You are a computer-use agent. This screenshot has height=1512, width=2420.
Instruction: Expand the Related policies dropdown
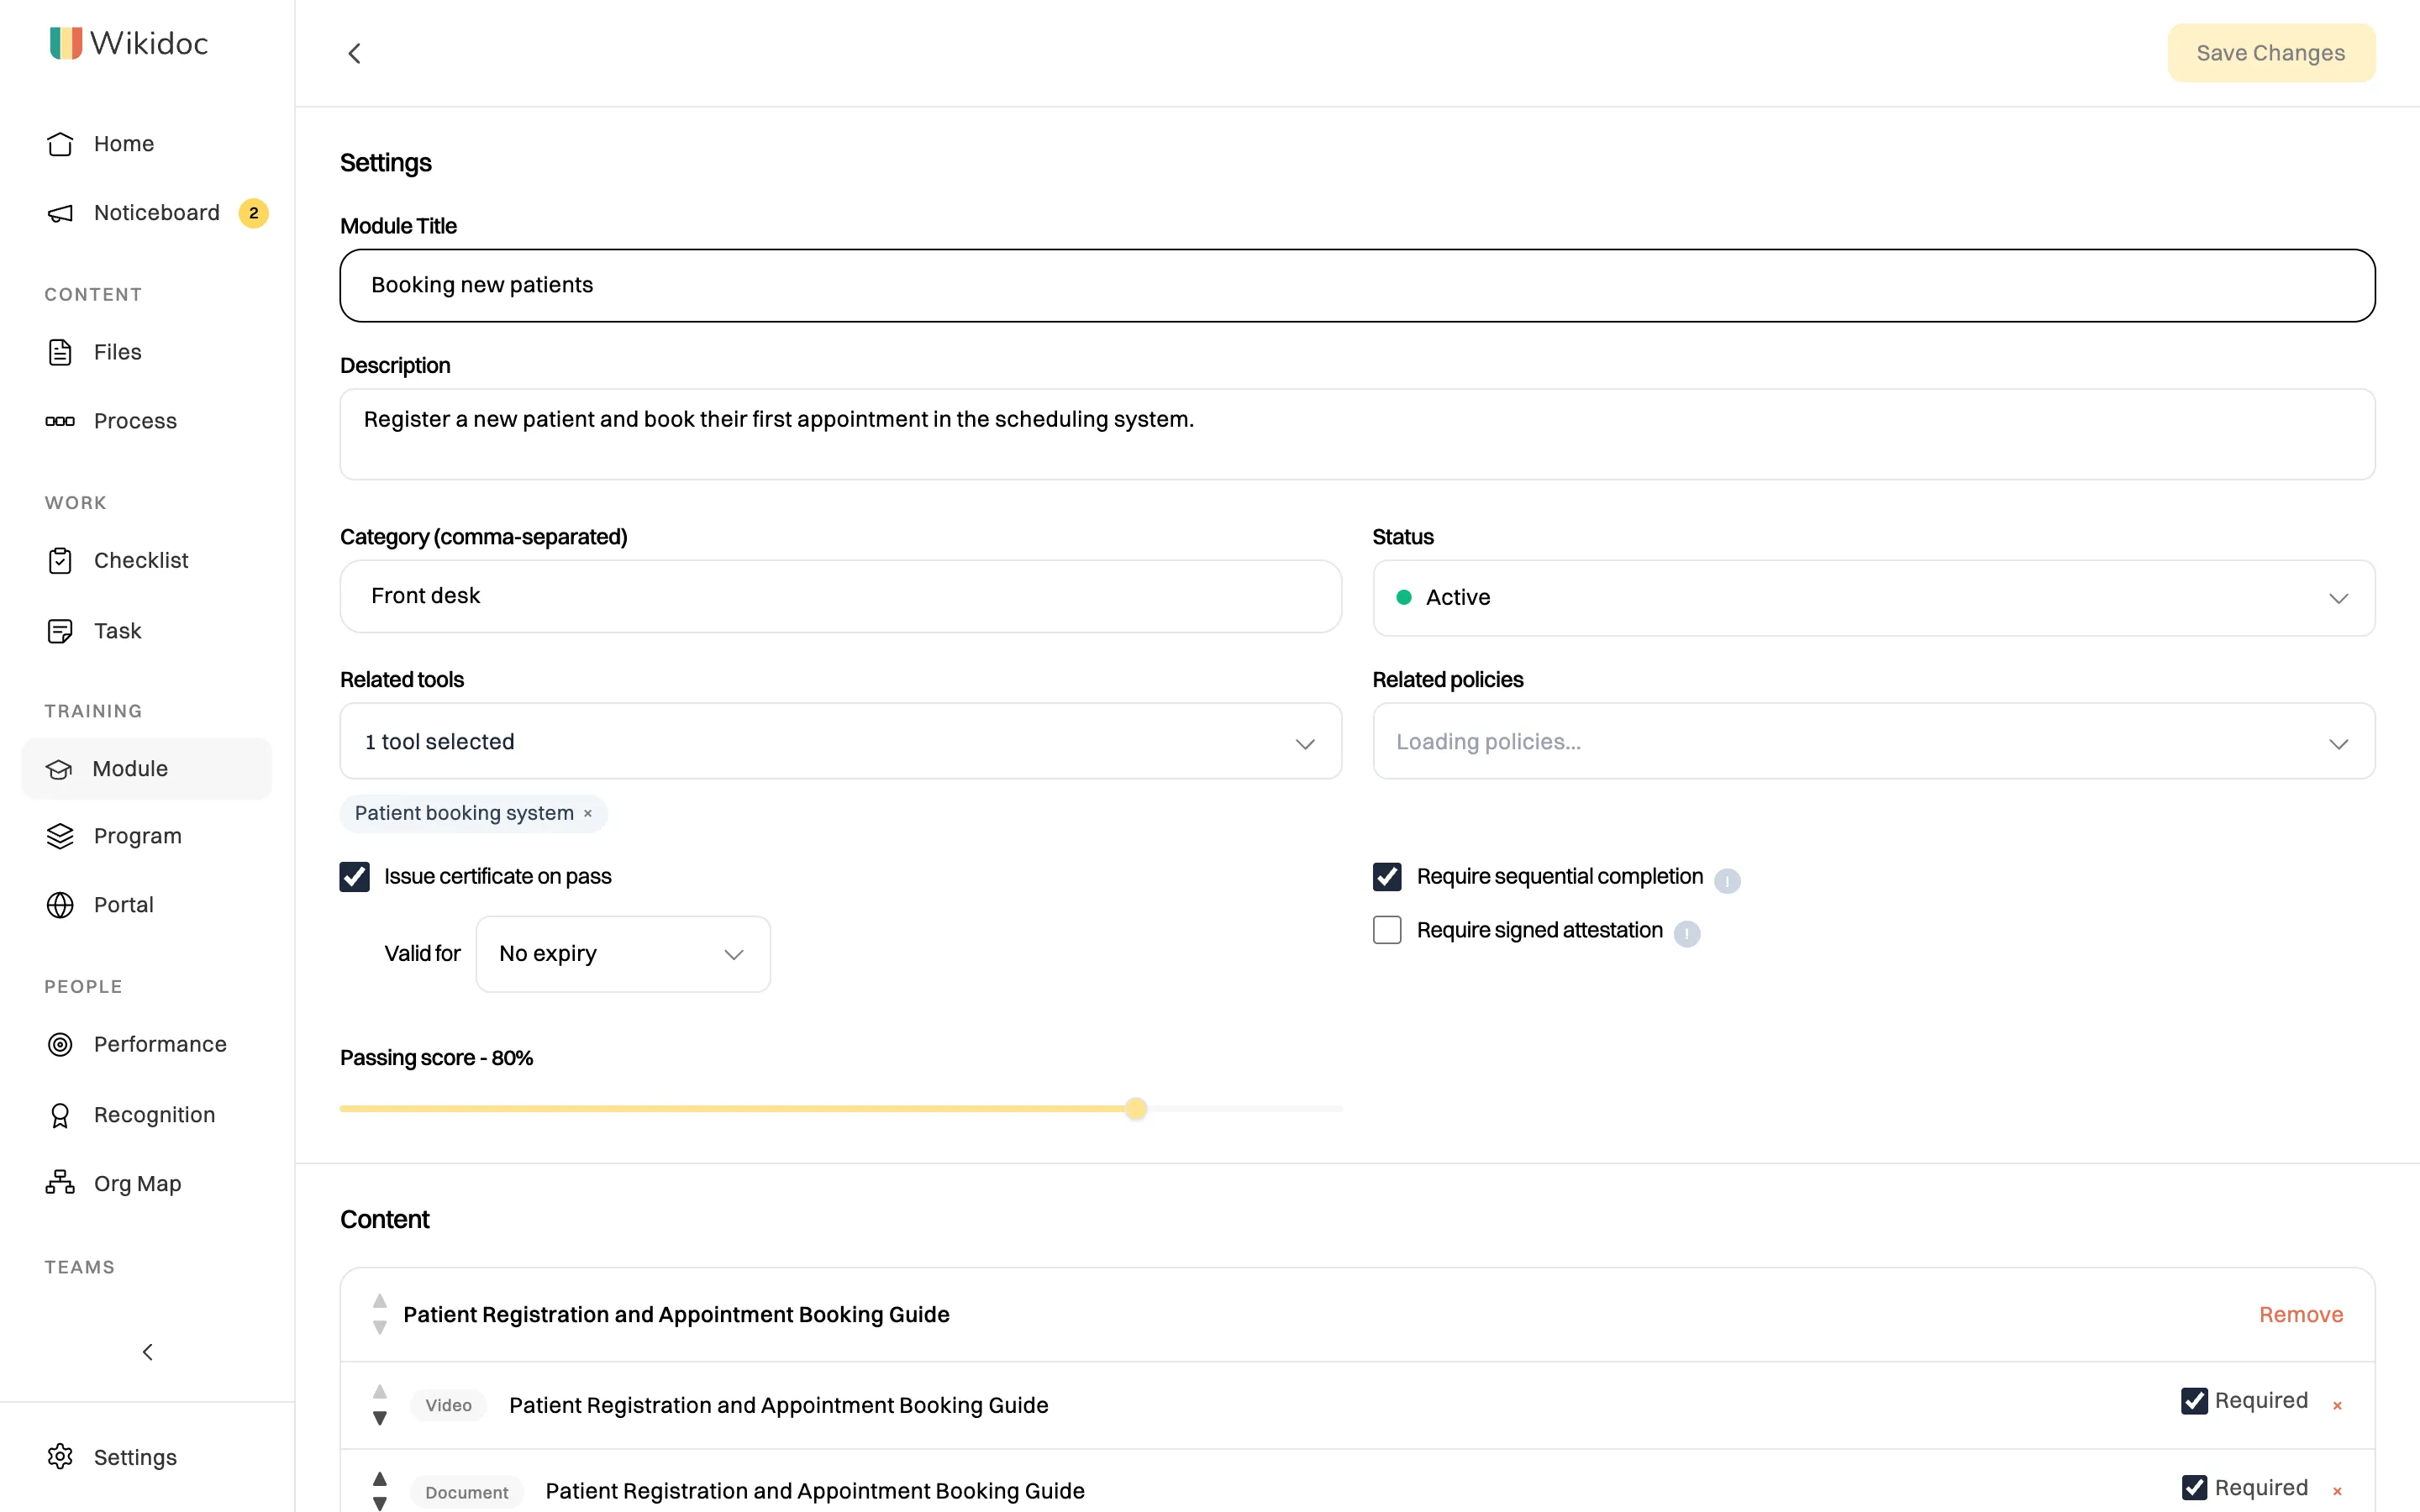coord(1873,741)
